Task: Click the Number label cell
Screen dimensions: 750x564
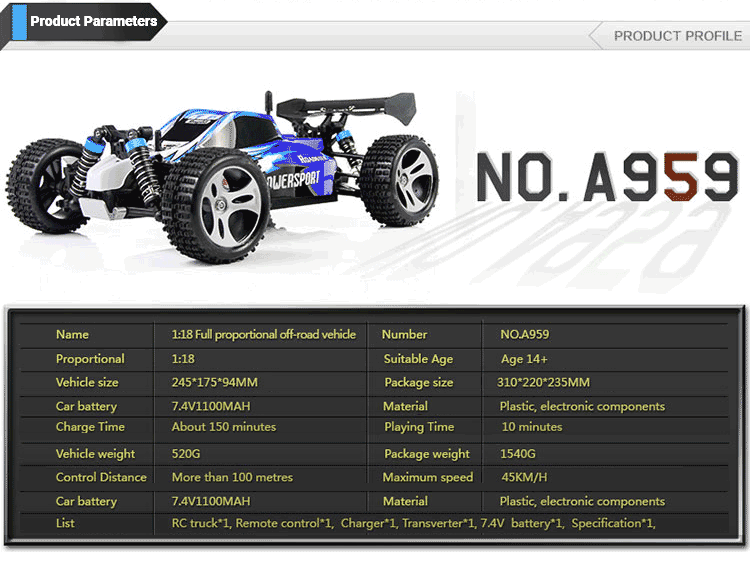Action: pyautogui.click(x=404, y=334)
